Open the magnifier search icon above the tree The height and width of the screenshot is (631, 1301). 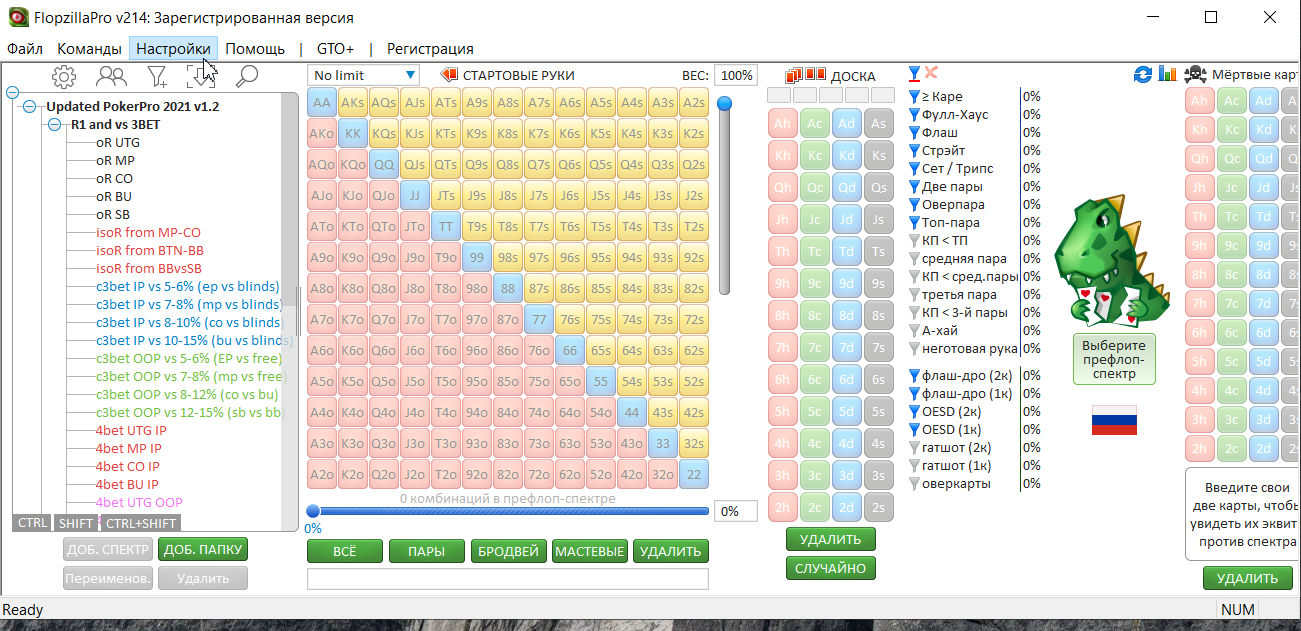[246, 76]
